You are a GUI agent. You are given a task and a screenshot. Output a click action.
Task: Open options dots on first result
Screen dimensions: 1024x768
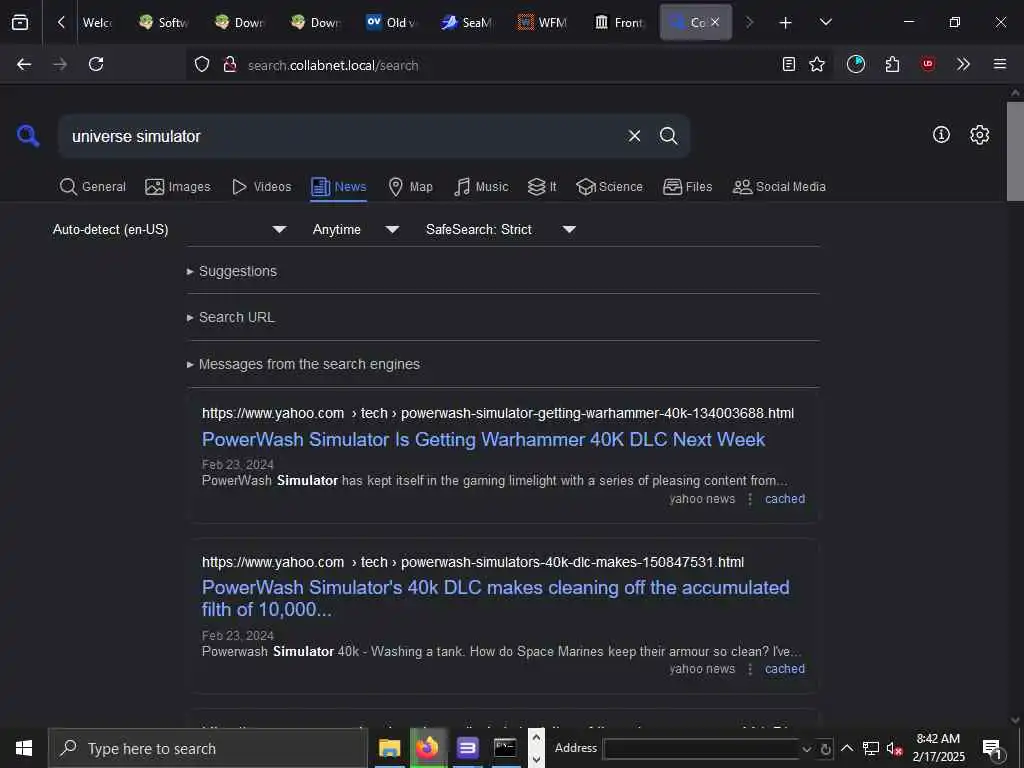(x=750, y=499)
